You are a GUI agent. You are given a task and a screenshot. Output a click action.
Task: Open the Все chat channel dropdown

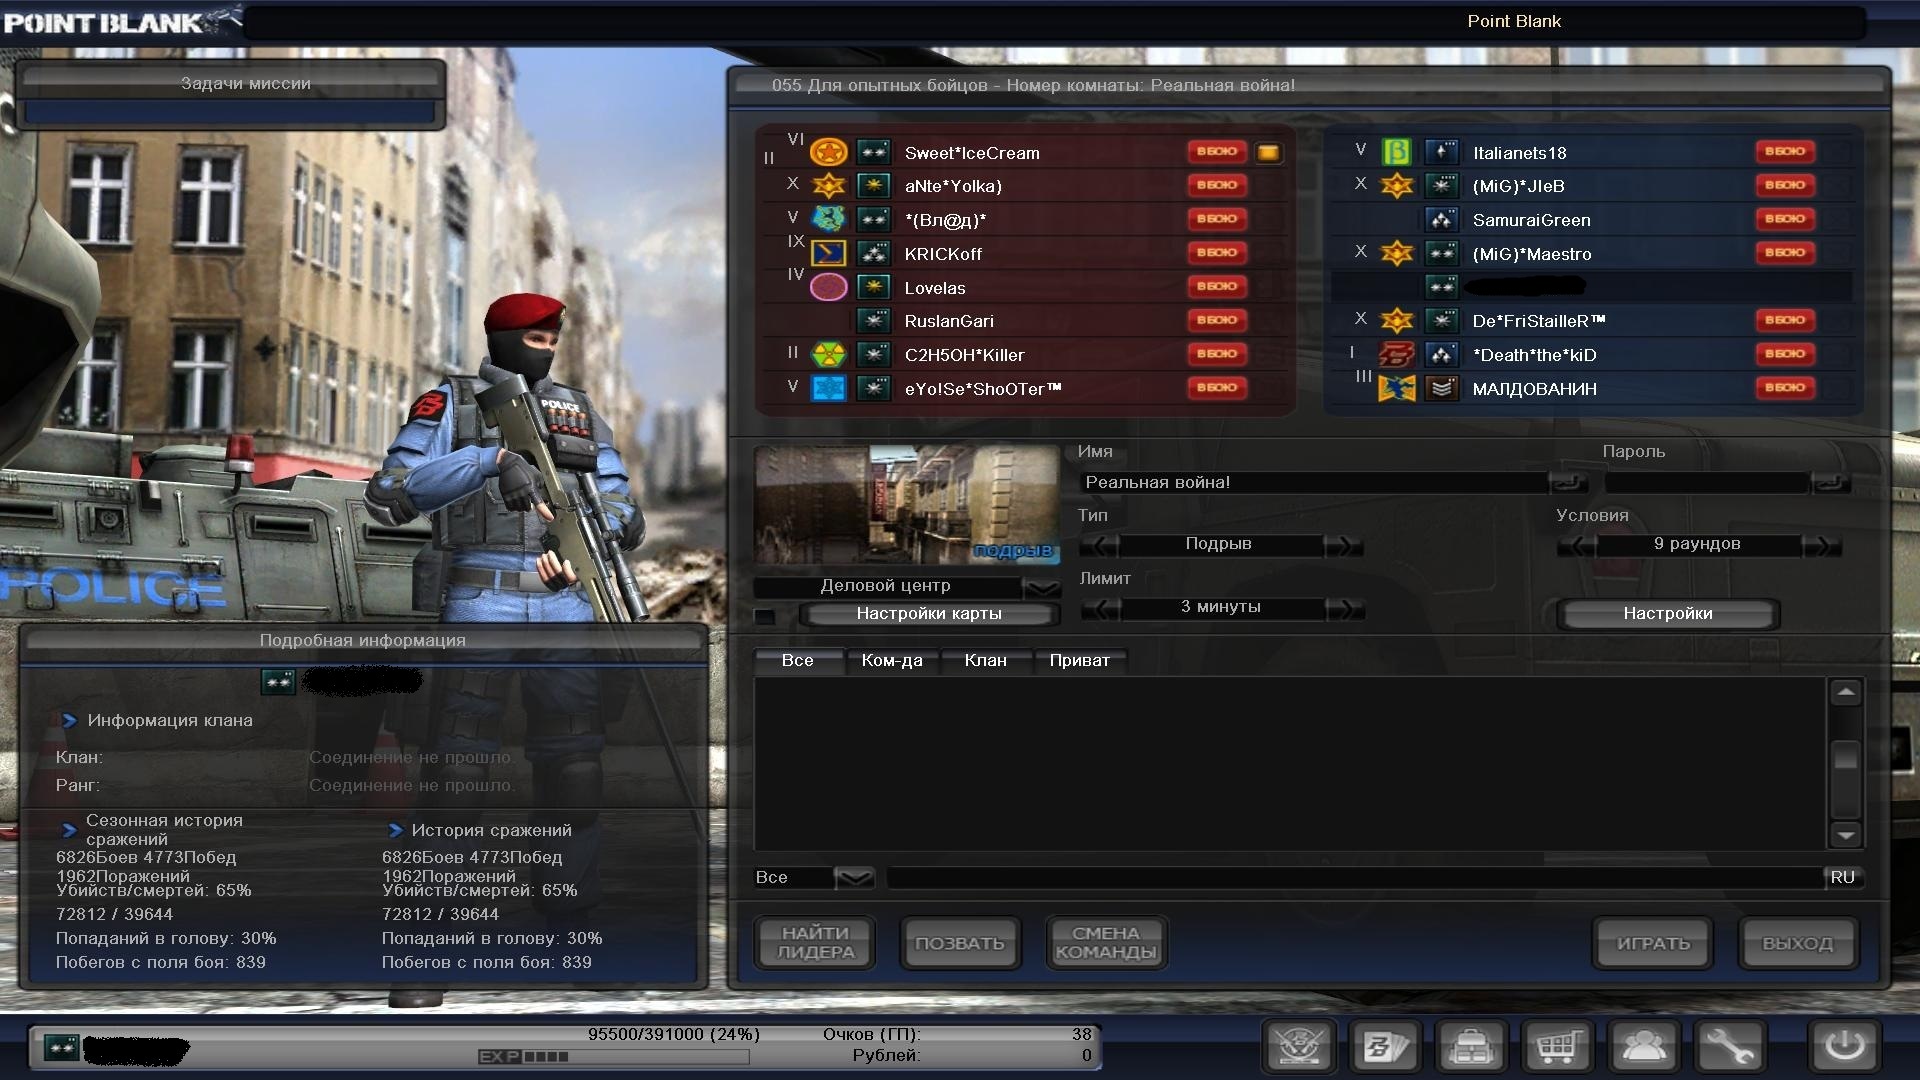pos(854,878)
